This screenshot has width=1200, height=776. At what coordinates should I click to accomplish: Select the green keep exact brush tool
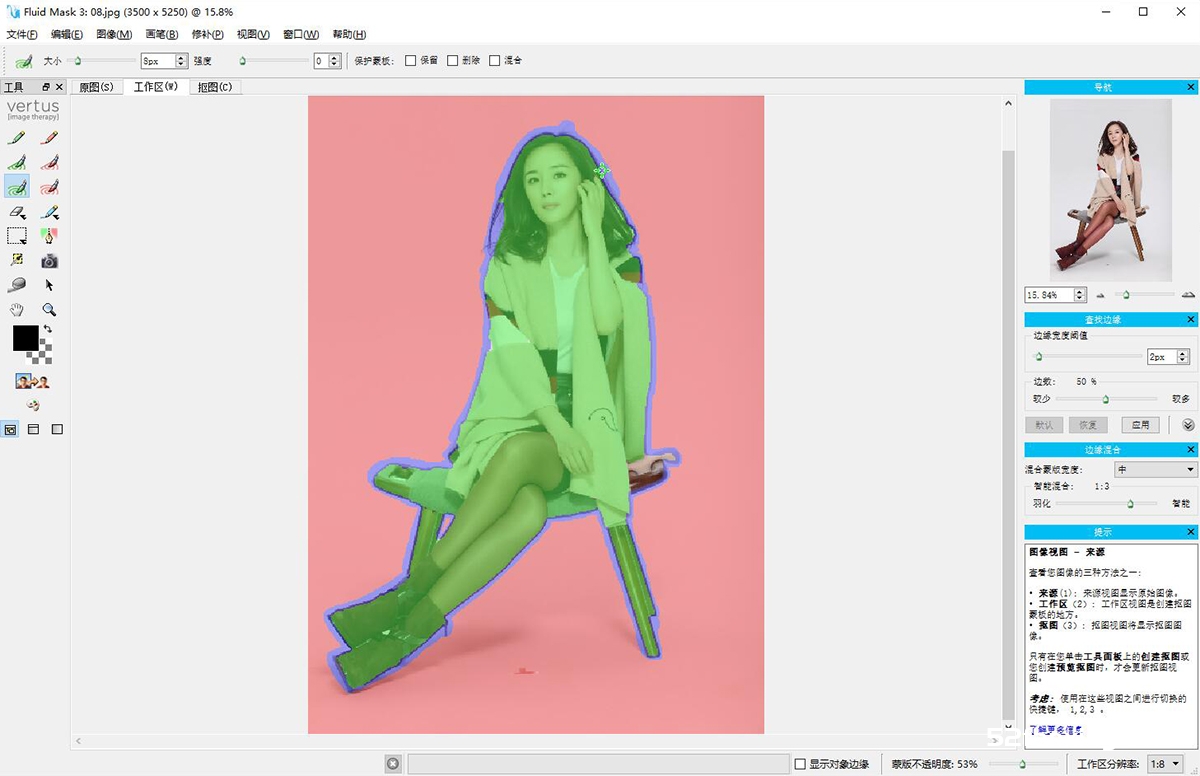(x=16, y=138)
